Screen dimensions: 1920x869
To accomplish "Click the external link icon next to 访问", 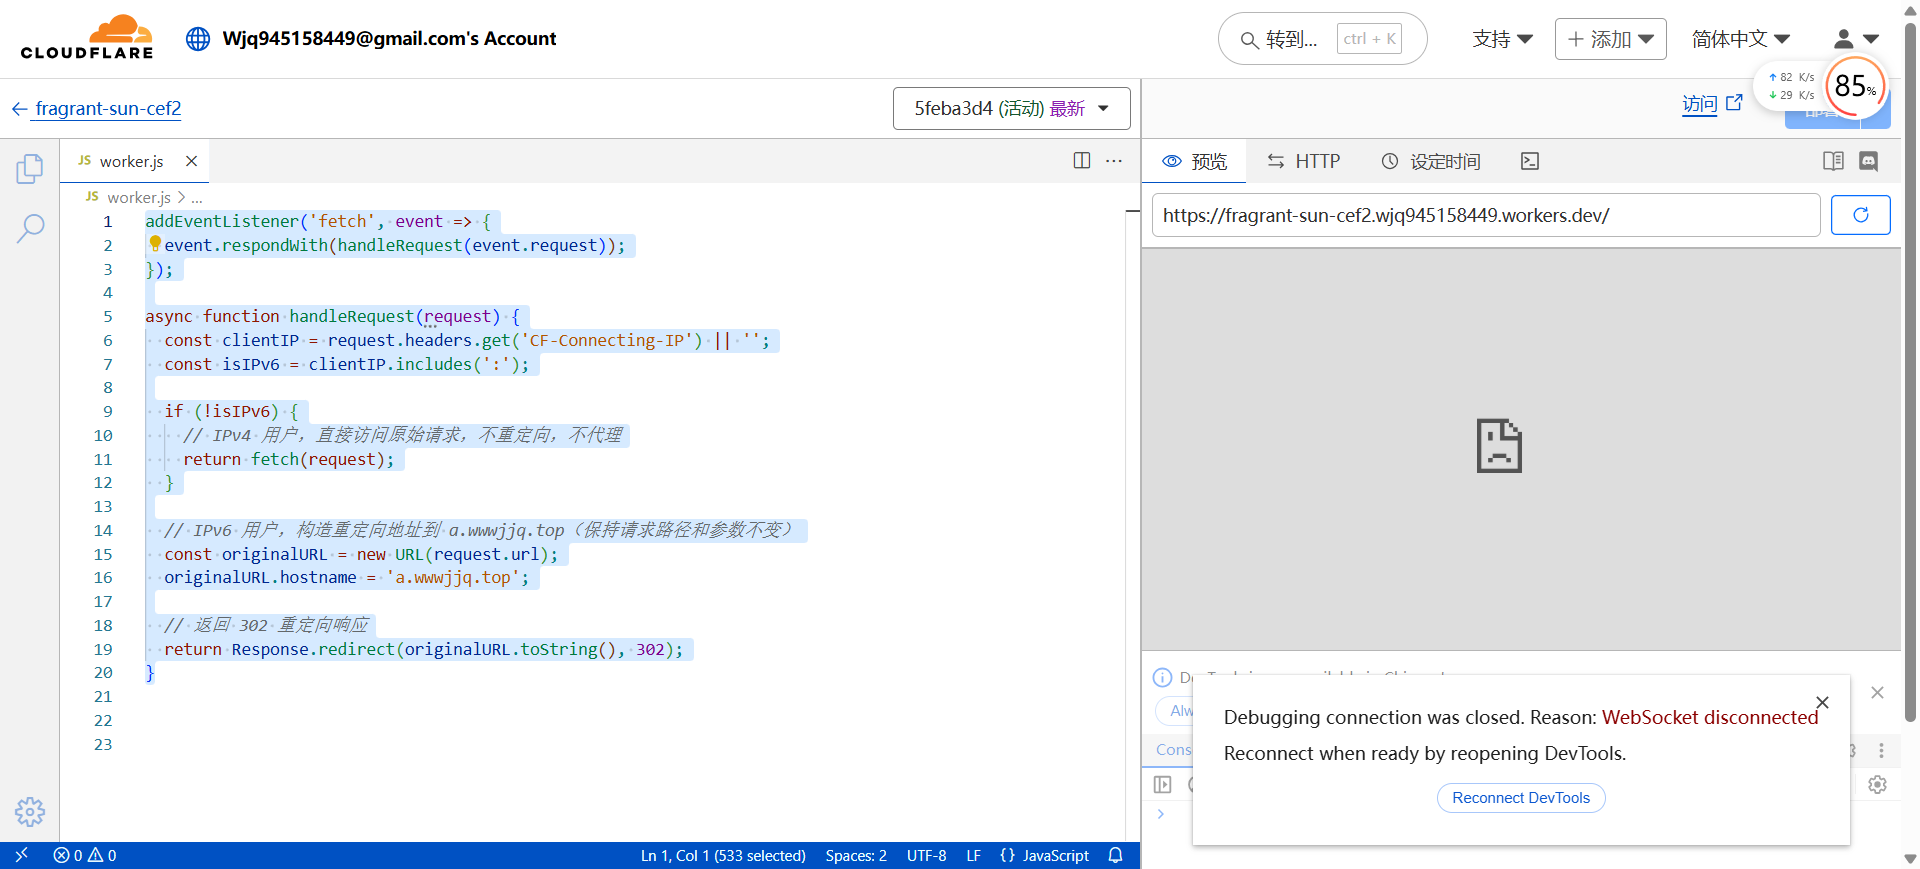I will pyautogui.click(x=1734, y=103).
